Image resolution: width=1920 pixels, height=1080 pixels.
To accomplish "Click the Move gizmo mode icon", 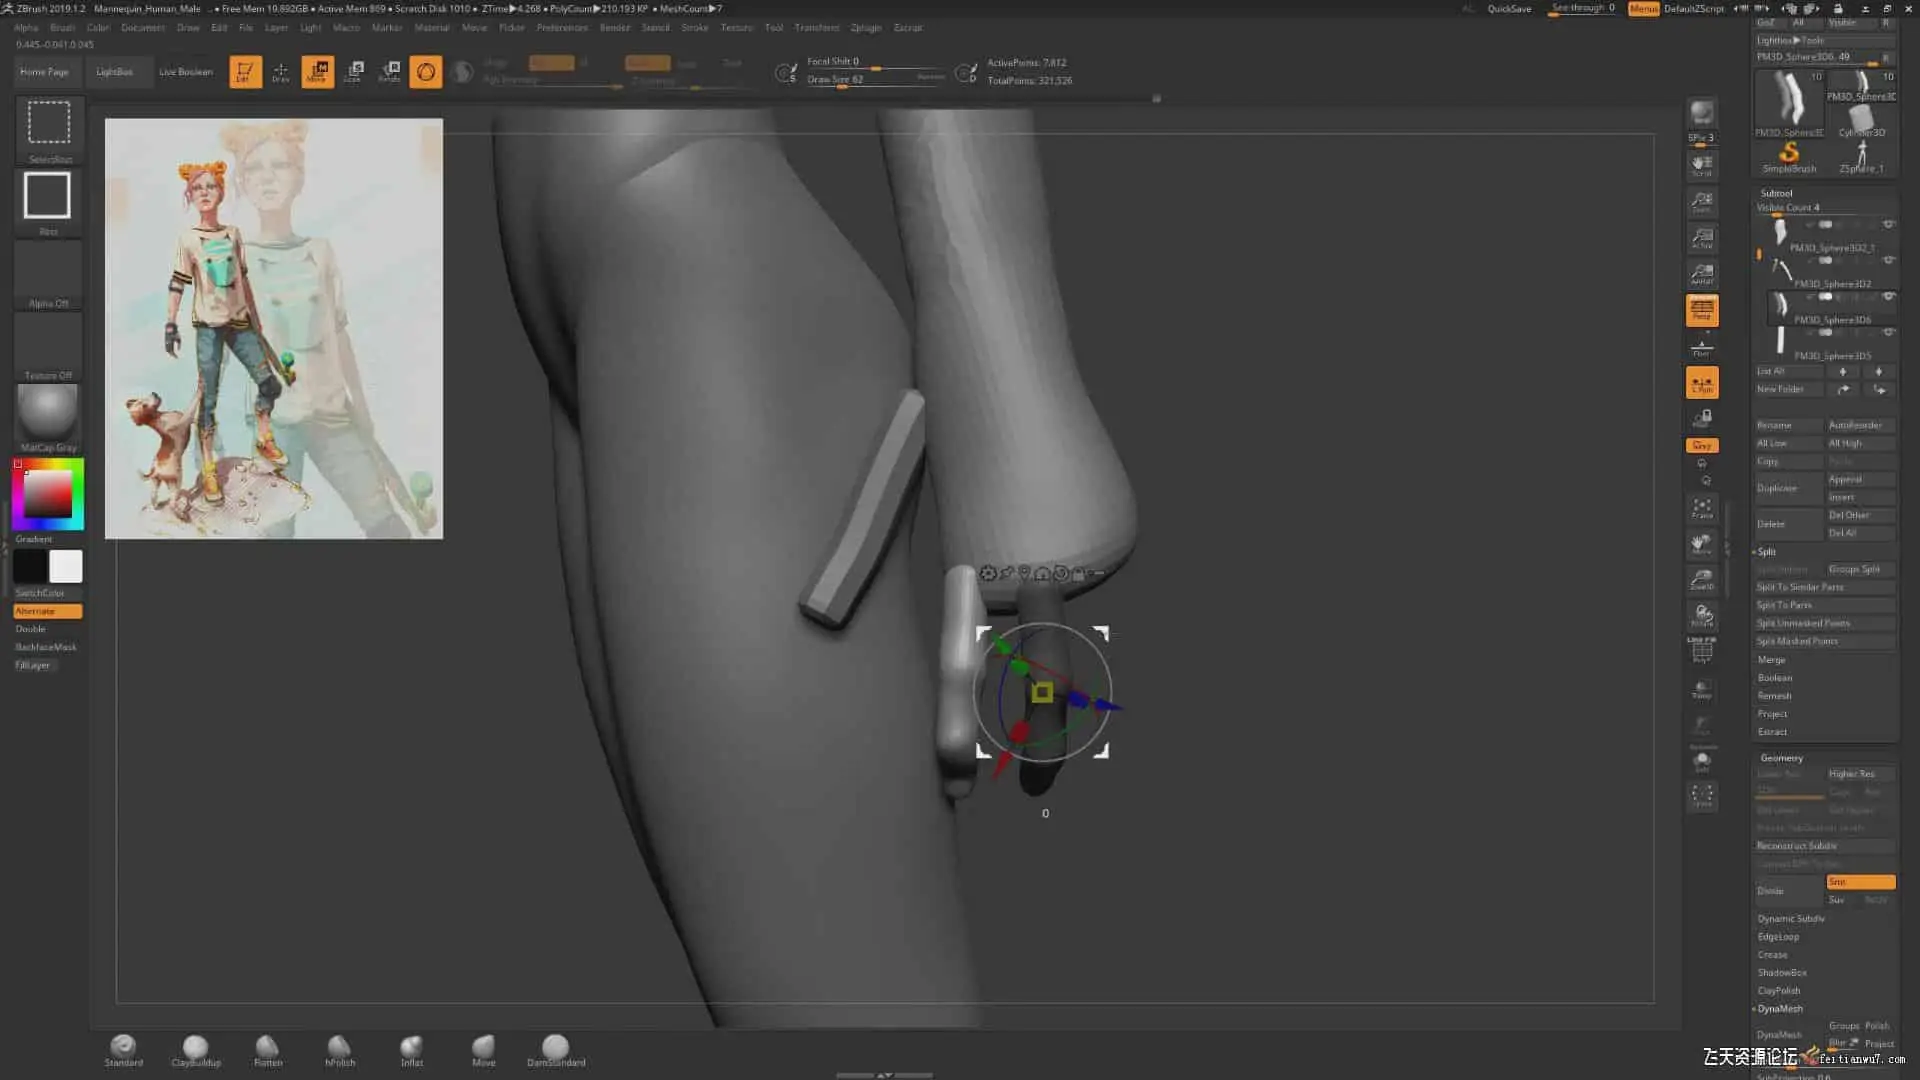I will point(317,71).
